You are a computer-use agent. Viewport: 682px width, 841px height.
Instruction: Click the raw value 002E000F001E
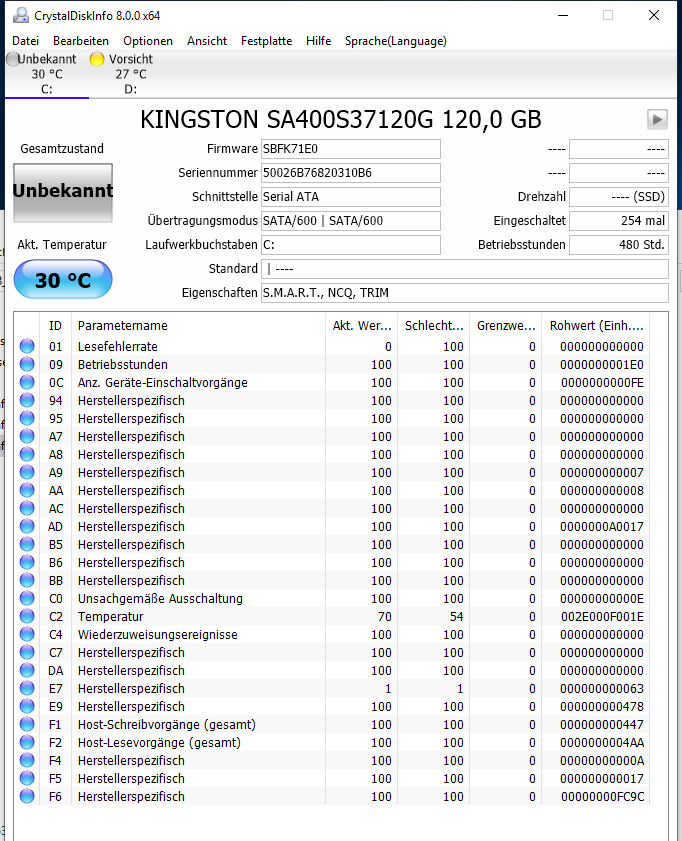click(602, 617)
